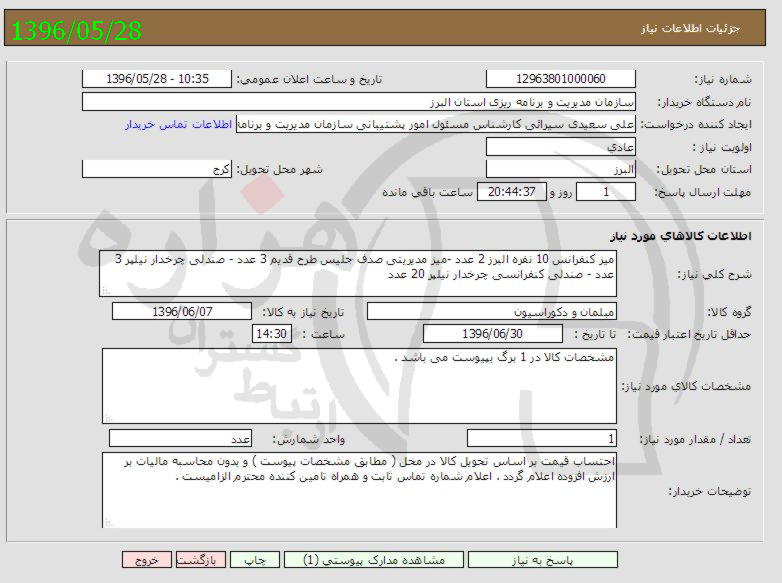
Task: Select the گروه کالا field
Action: click(493, 312)
